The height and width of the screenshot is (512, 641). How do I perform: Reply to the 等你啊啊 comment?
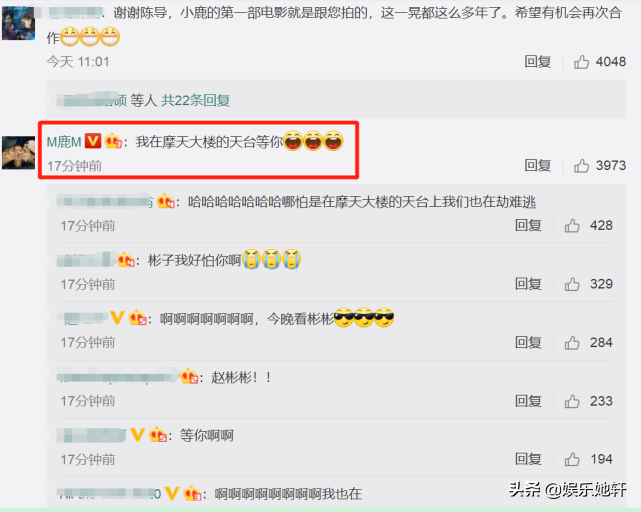tap(528, 459)
